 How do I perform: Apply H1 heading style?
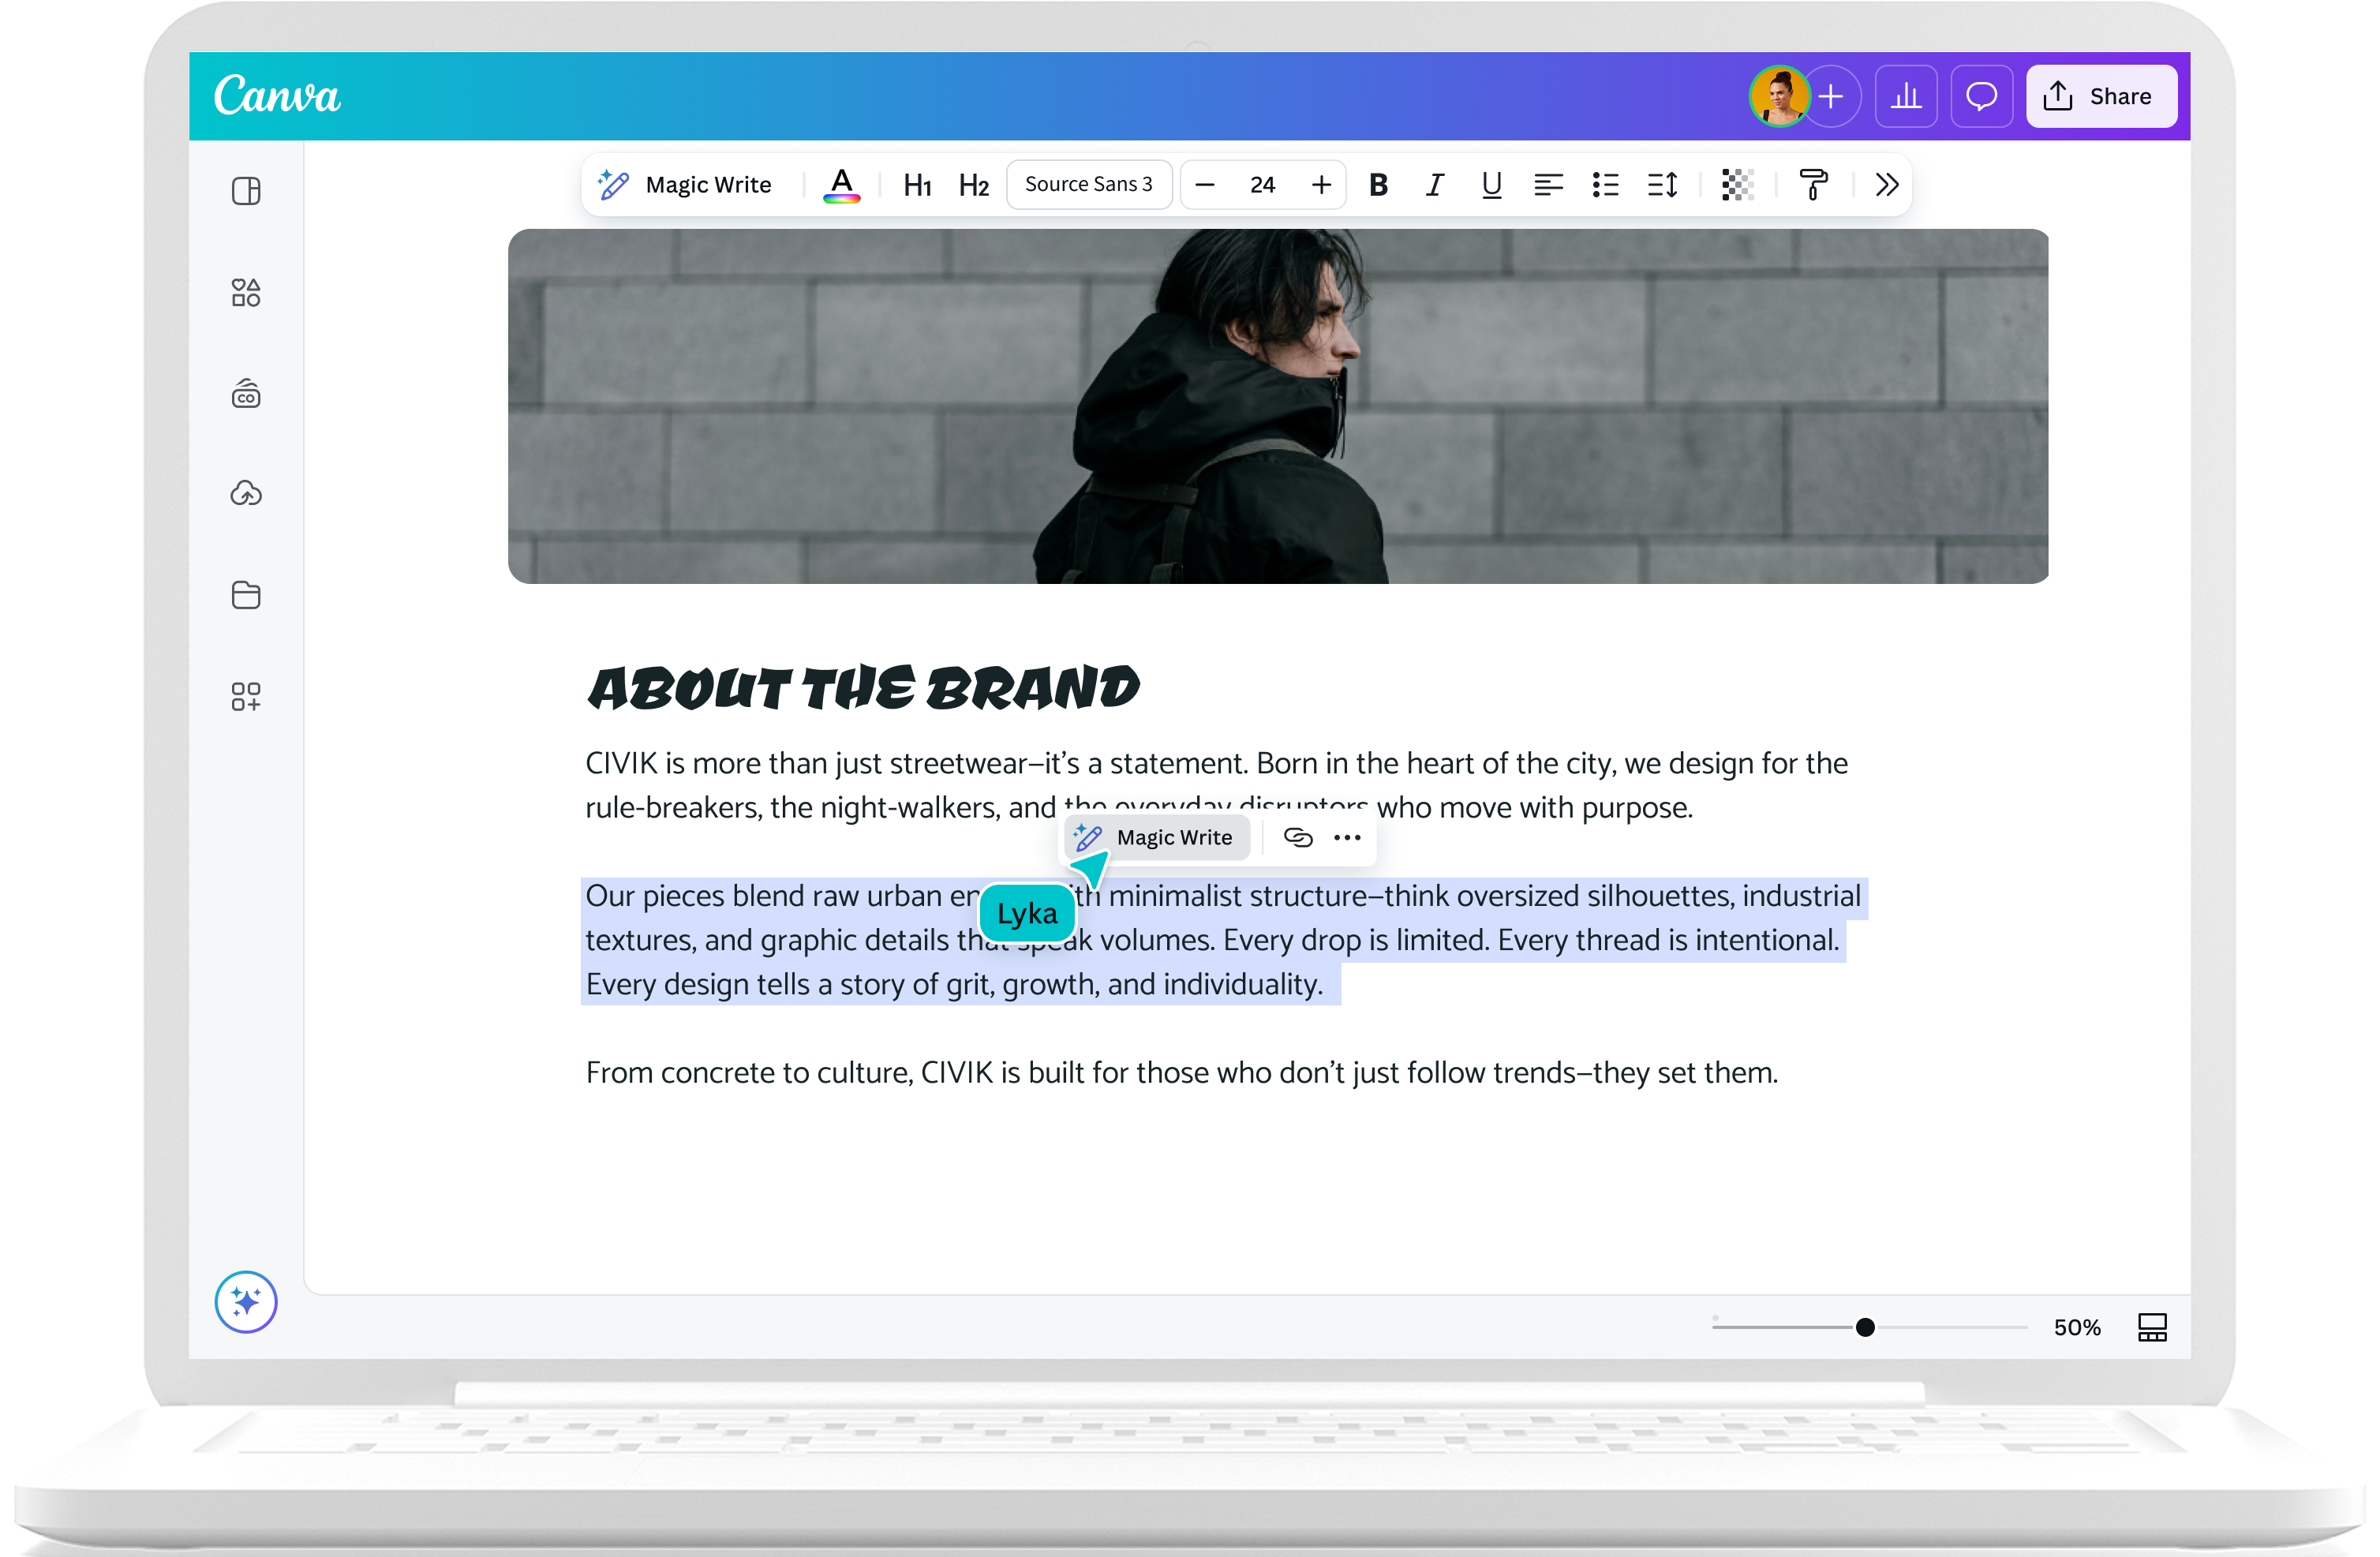(917, 184)
